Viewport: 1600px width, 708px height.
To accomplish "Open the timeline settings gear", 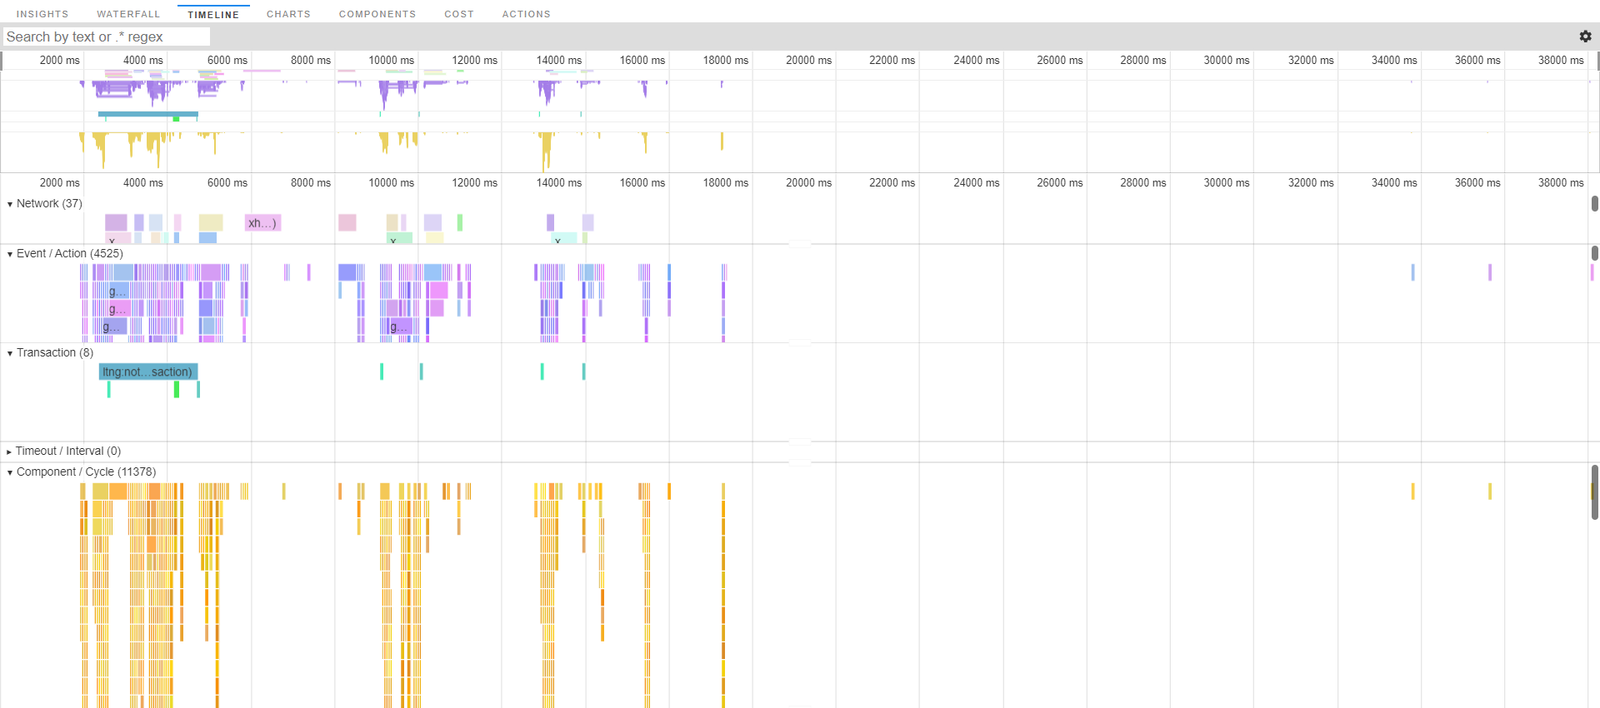I will point(1585,36).
